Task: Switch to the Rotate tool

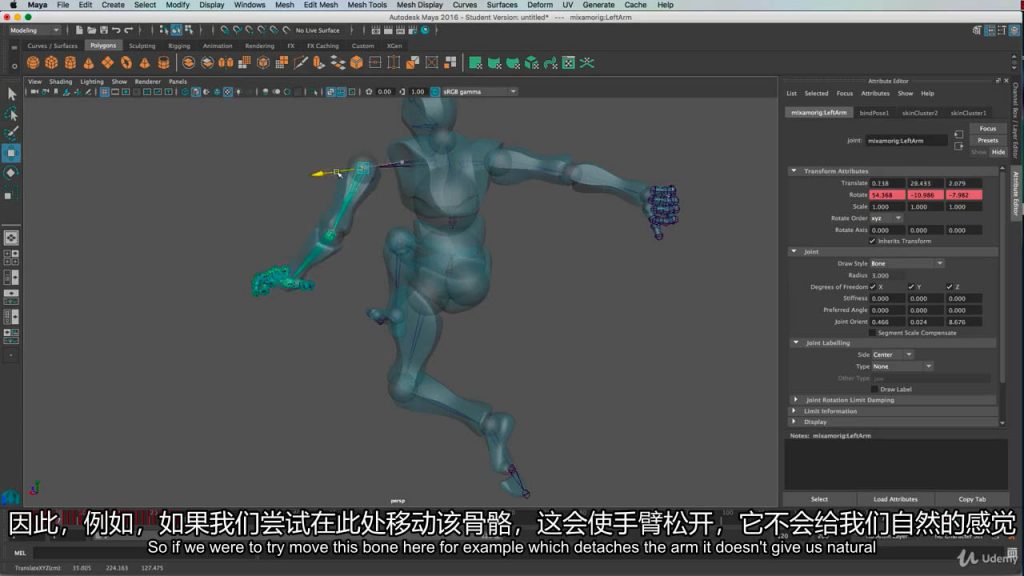Action: [x=11, y=173]
